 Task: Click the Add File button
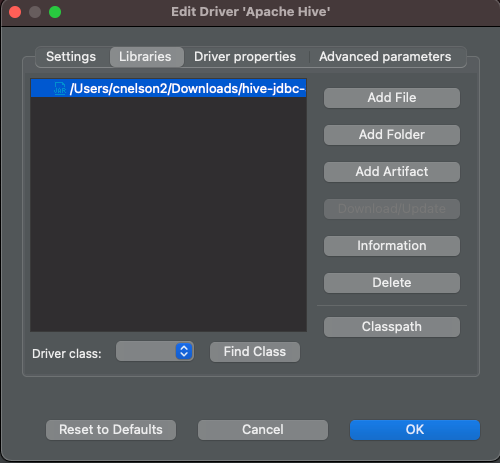tap(392, 98)
